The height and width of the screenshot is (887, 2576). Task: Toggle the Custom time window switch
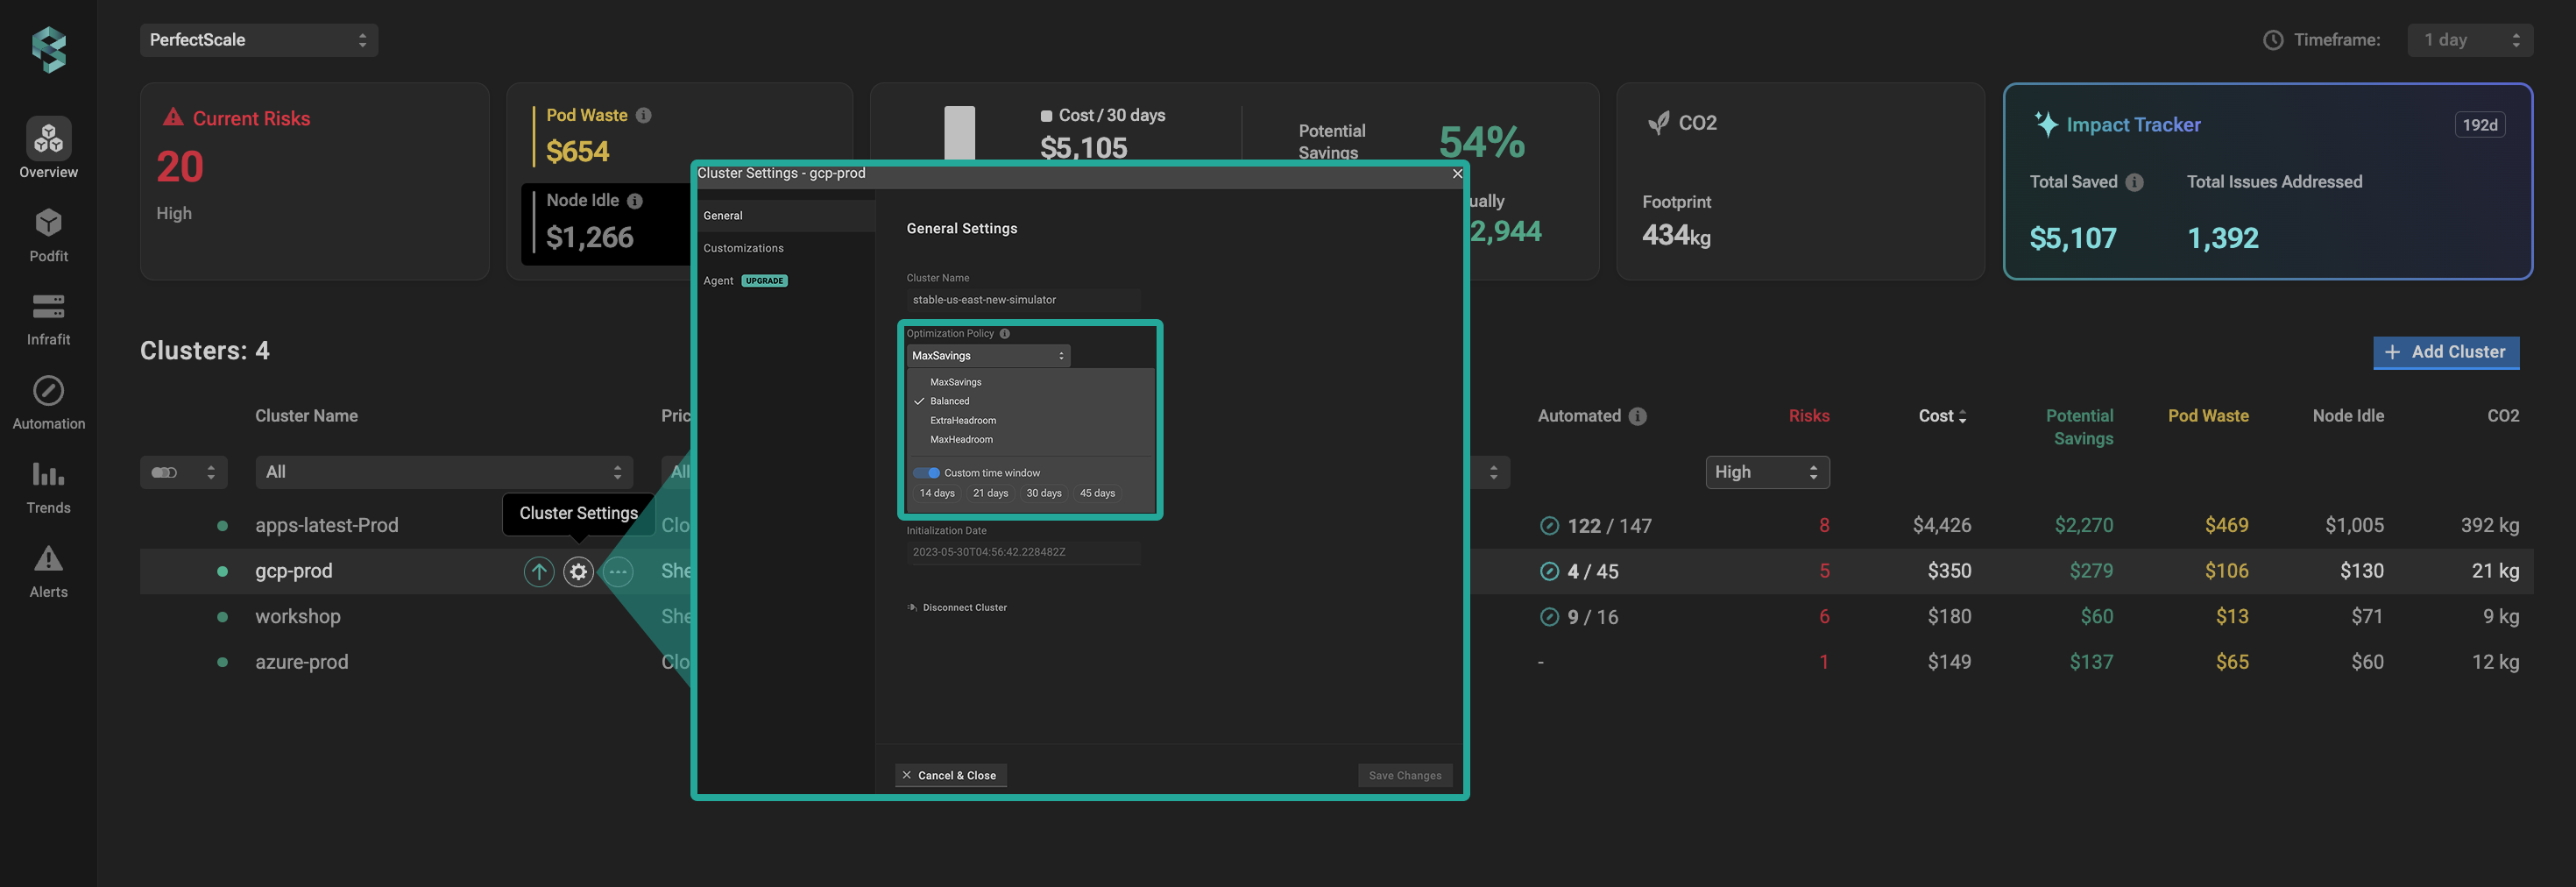point(926,473)
